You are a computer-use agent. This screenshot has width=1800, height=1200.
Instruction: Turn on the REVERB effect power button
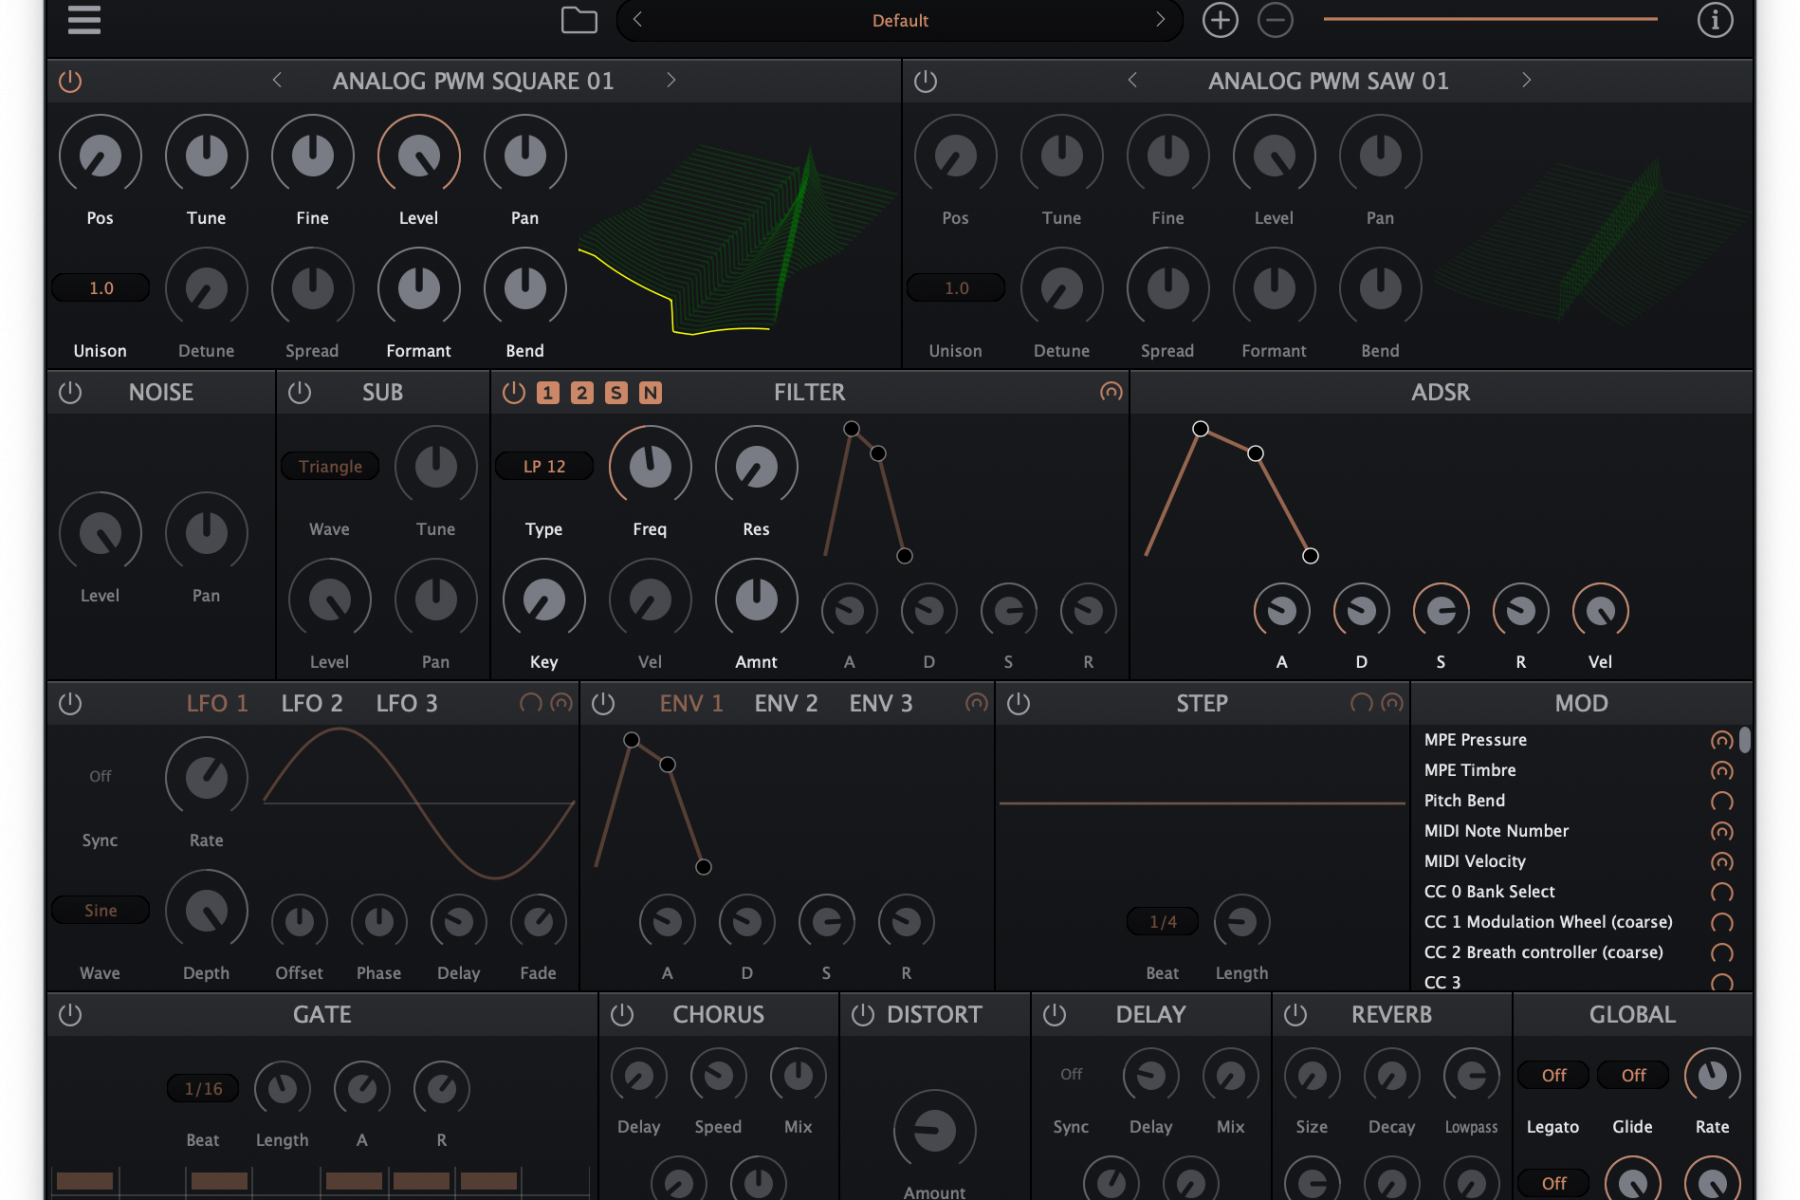coord(1295,1015)
